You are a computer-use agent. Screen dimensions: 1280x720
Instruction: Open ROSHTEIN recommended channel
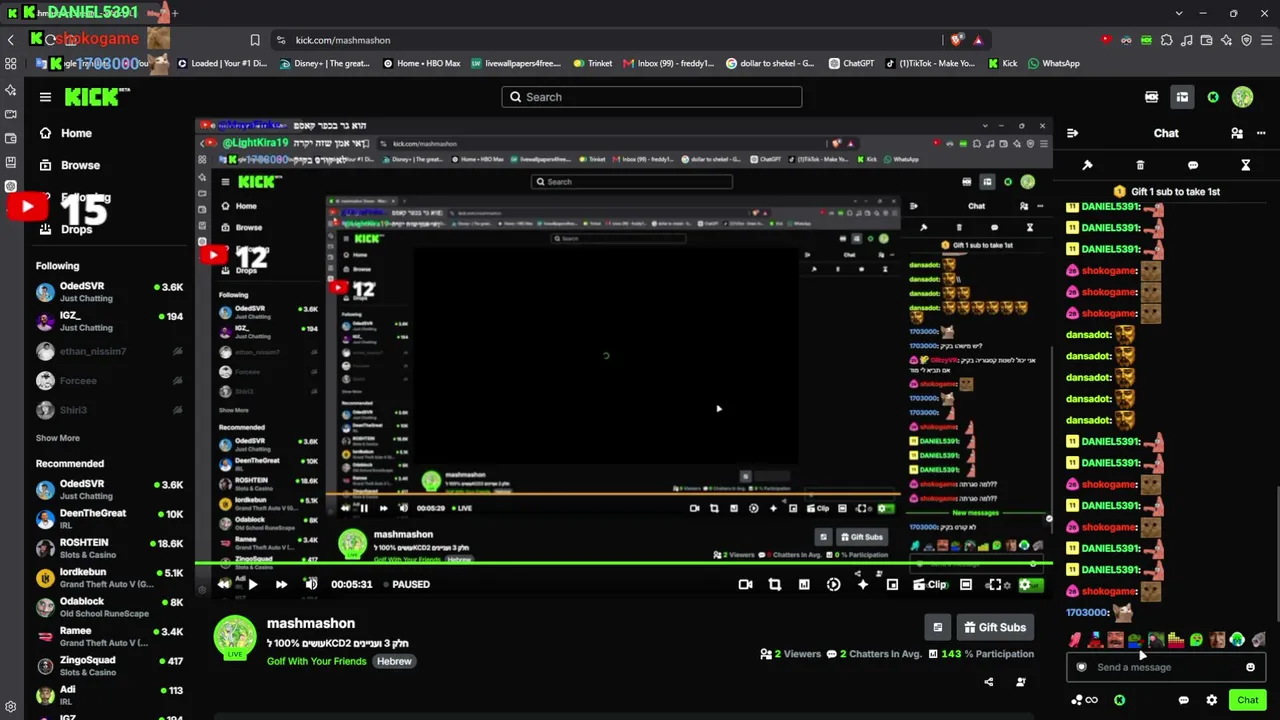tap(110, 548)
